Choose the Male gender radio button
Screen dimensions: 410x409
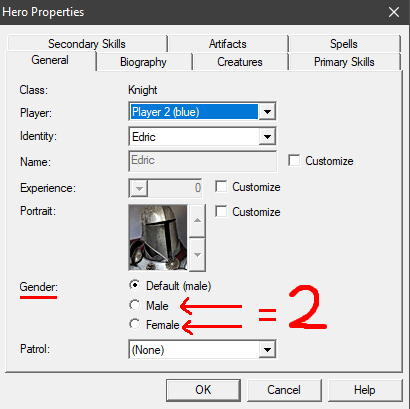pyautogui.click(x=135, y=305)
